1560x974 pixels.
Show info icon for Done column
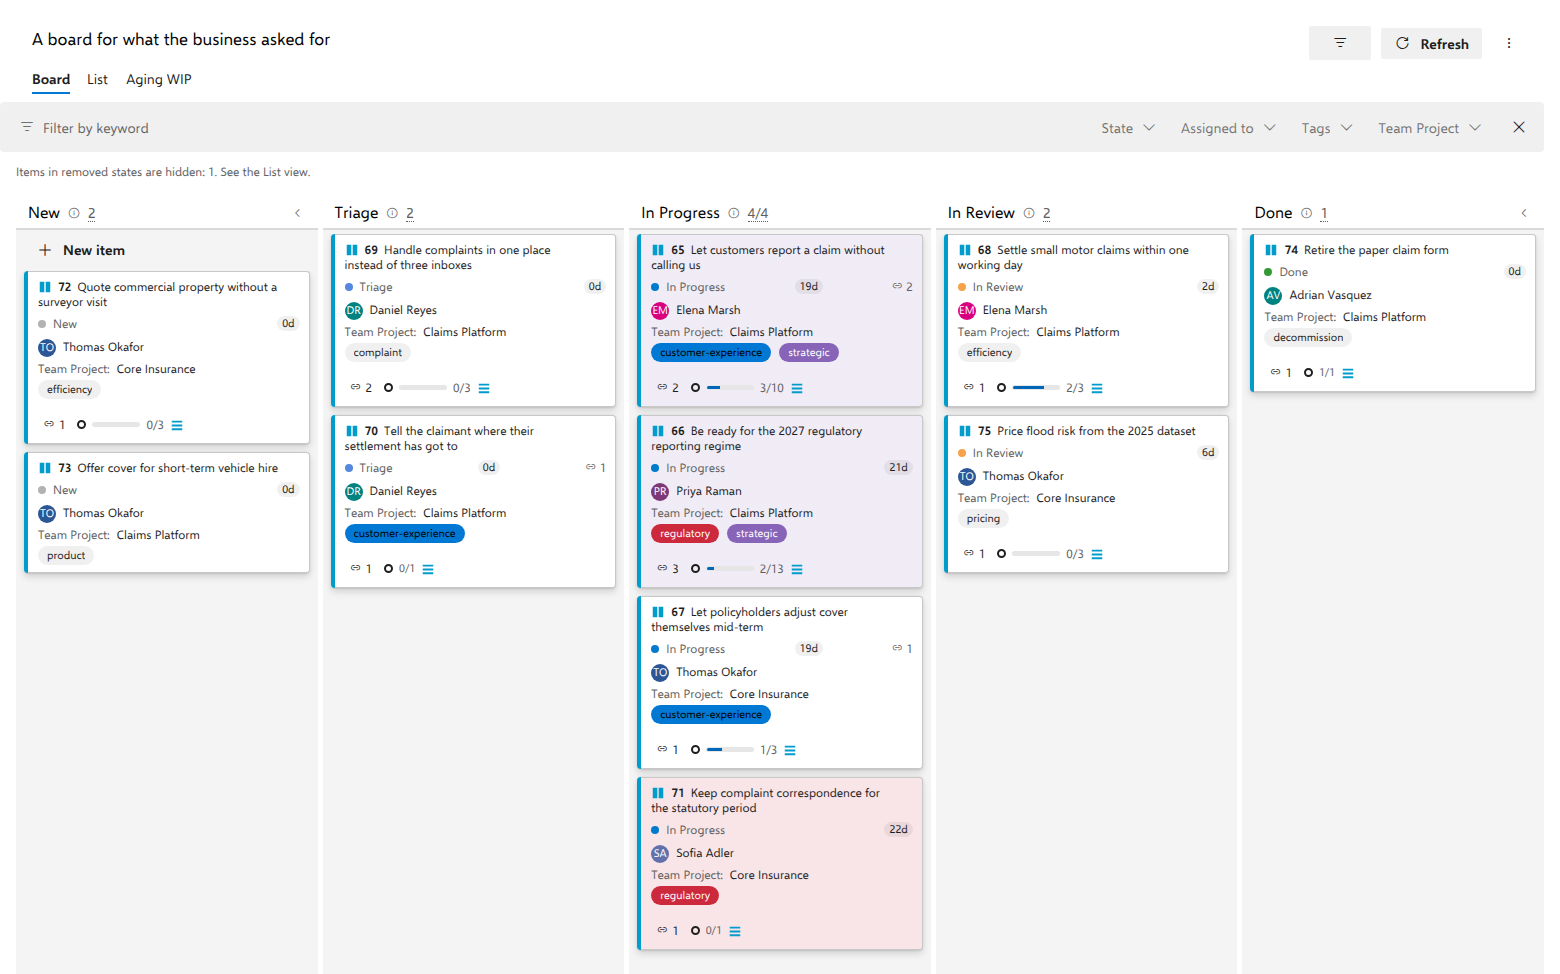coord(1306,213)
